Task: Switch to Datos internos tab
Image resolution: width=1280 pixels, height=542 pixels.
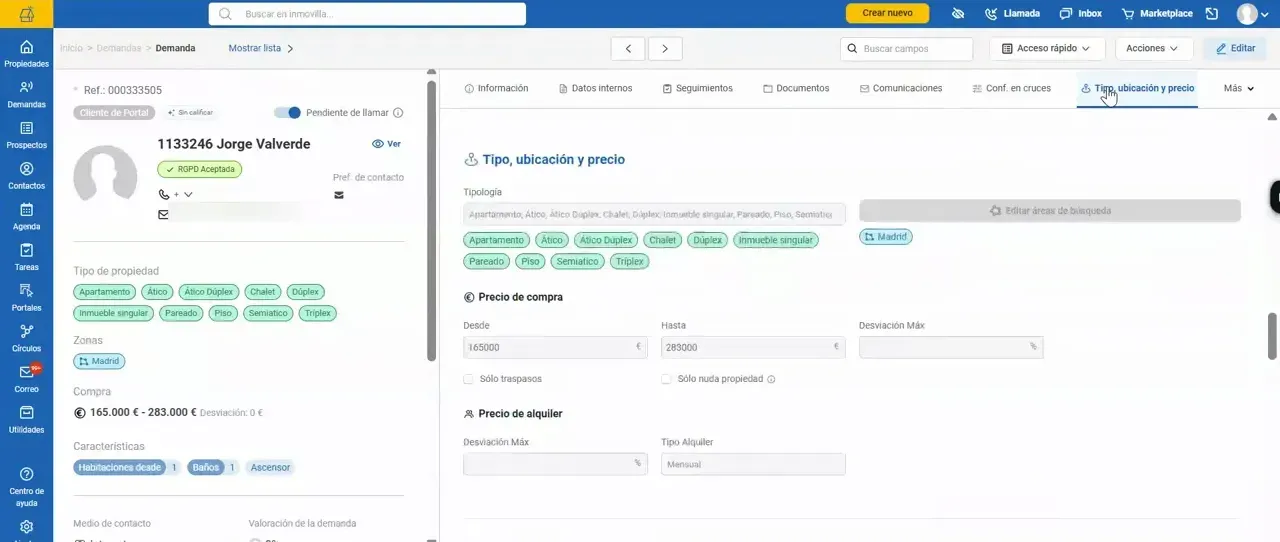Action: [x=595, y=88]
